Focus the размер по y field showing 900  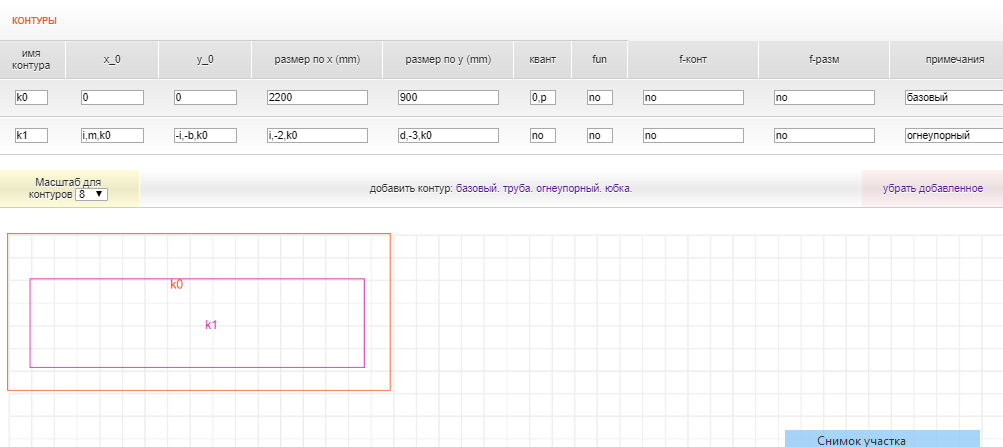[x=447, y=98]
